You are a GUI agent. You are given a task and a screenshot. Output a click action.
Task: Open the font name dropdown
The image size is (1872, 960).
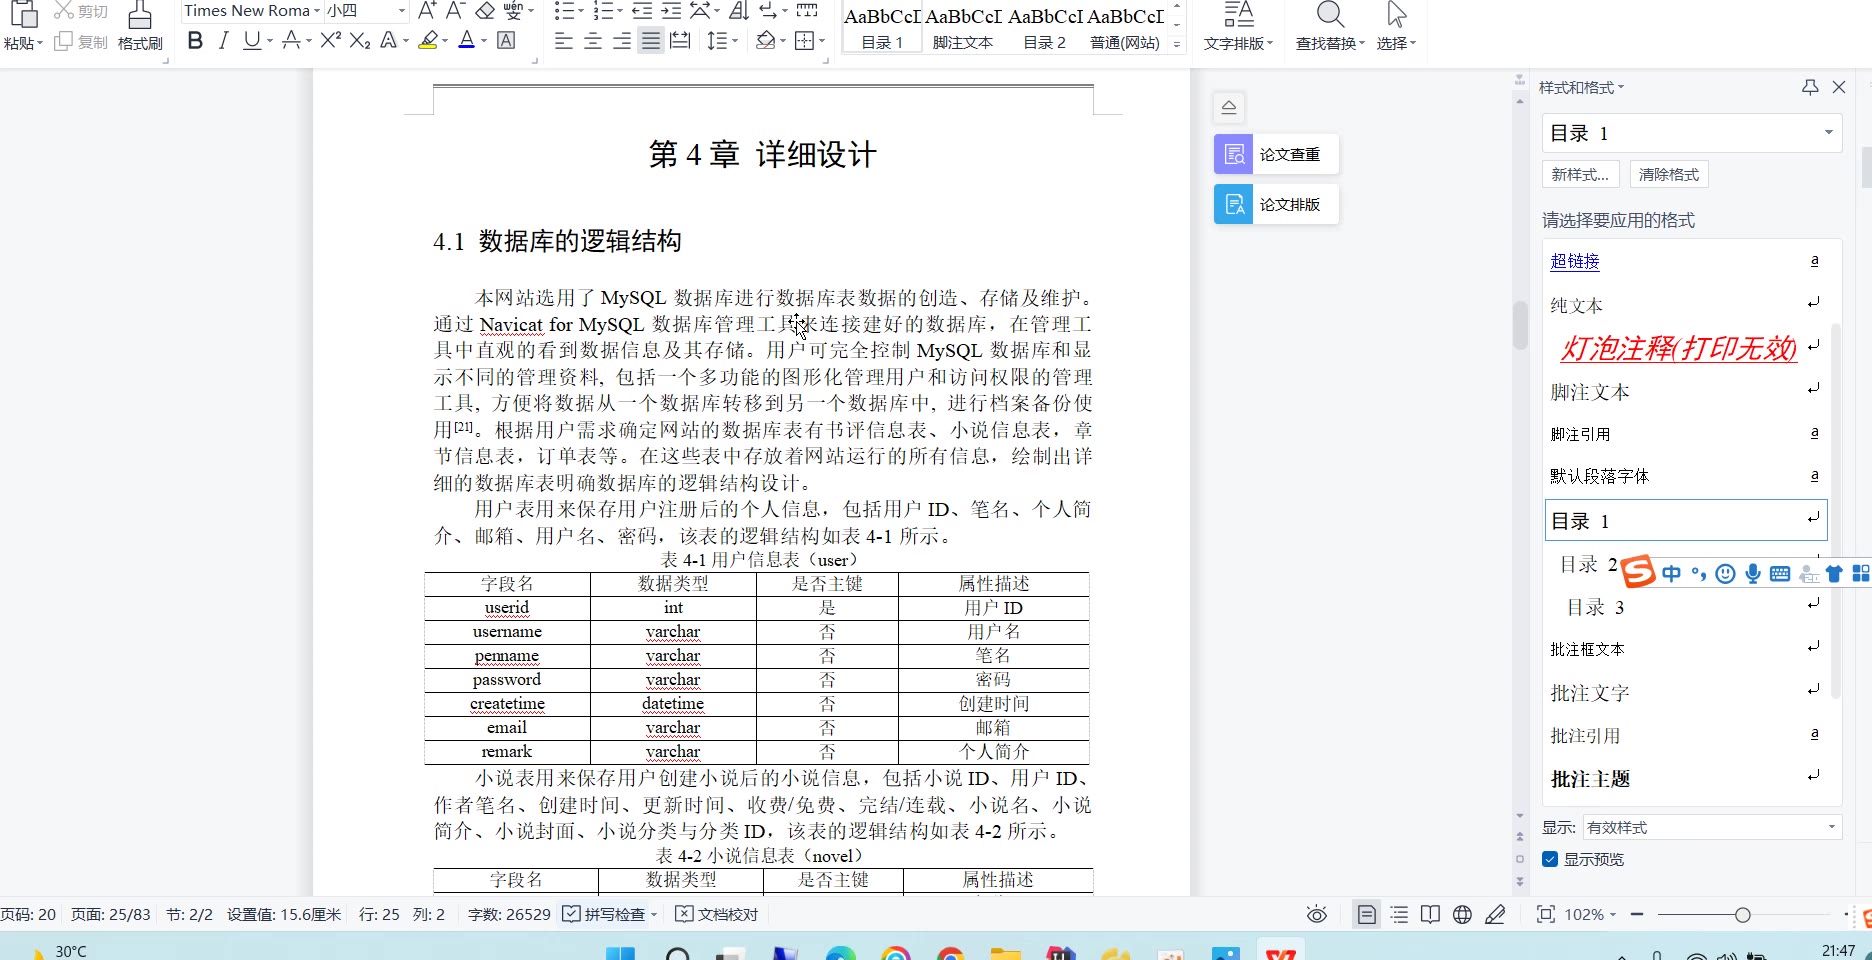click(317, 11)
